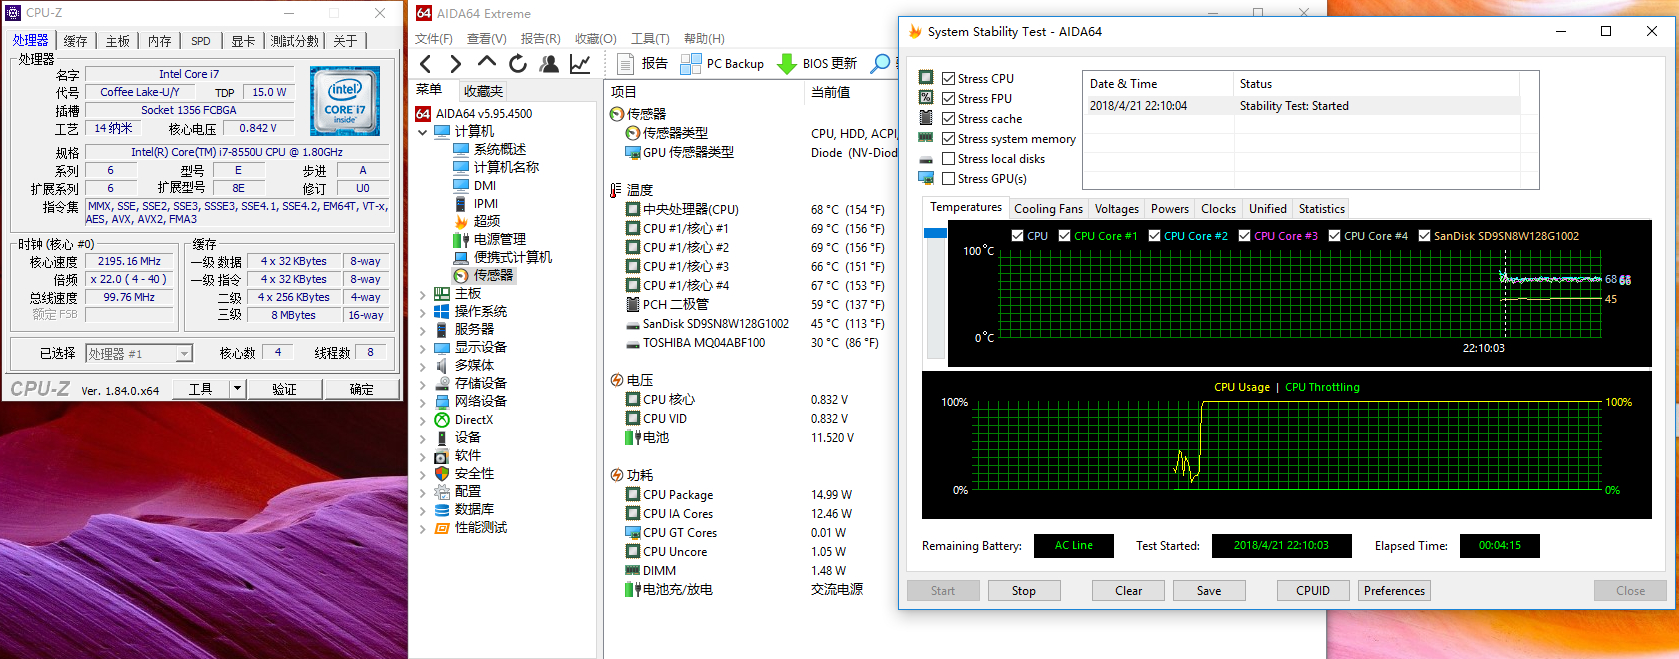Switch to Cooling Fans tab
This screenshot has height=659, width=1679.
(x=1048, y=209)
